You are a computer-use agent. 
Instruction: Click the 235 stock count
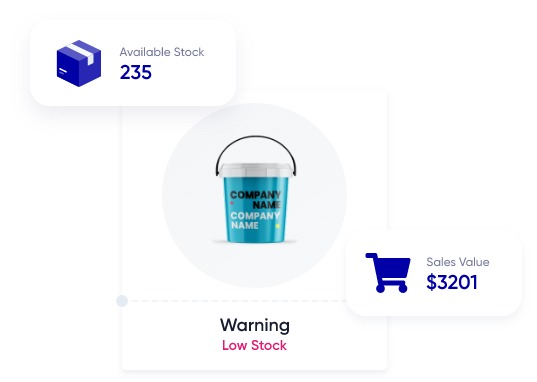[x=136, y=72]
